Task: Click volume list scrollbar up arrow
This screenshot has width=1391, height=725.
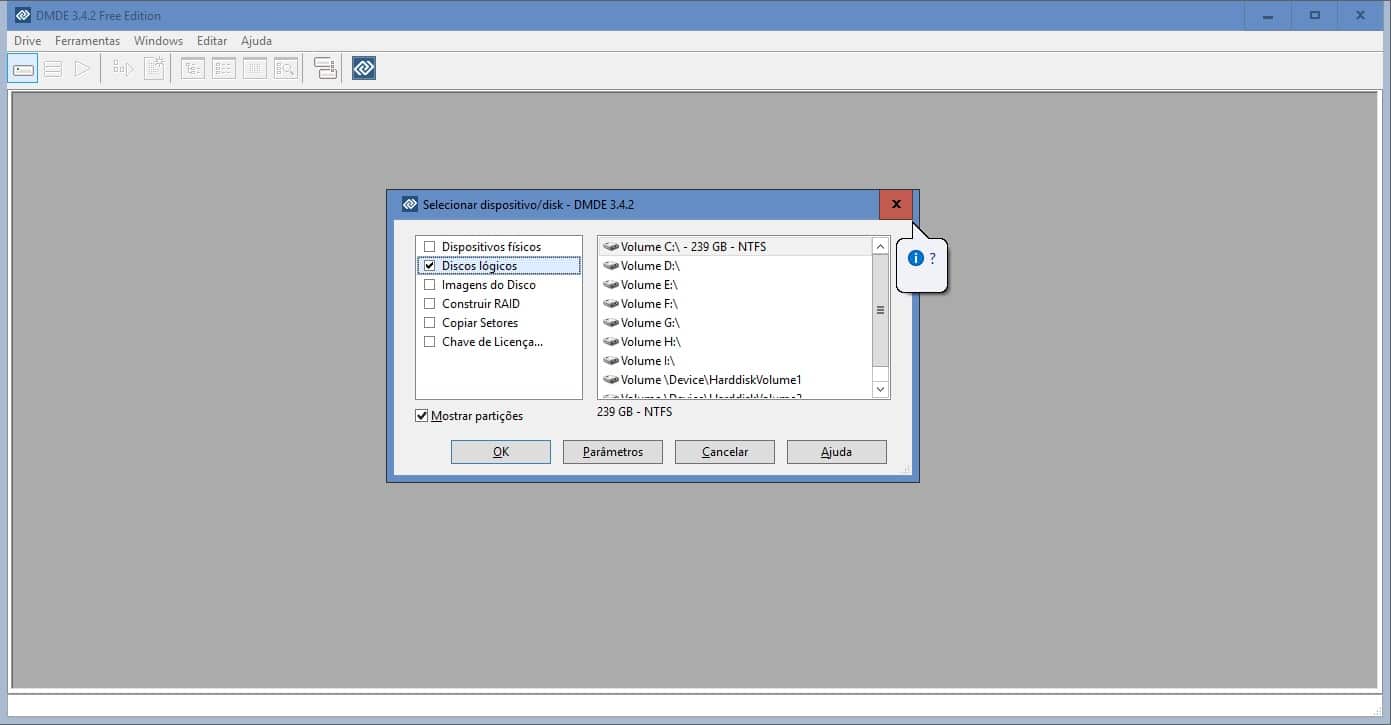Action: click(x=880, y=246)
